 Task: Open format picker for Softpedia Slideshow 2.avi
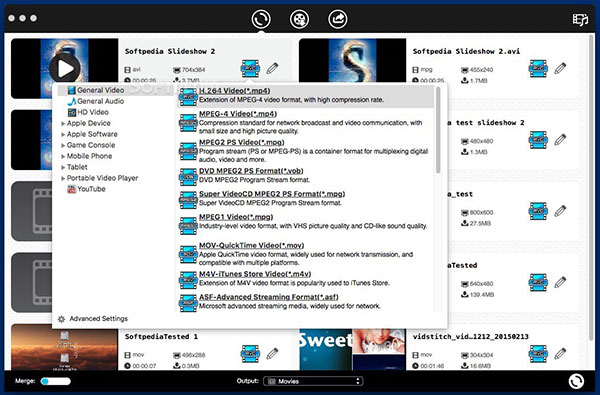(x=538, y=69)
